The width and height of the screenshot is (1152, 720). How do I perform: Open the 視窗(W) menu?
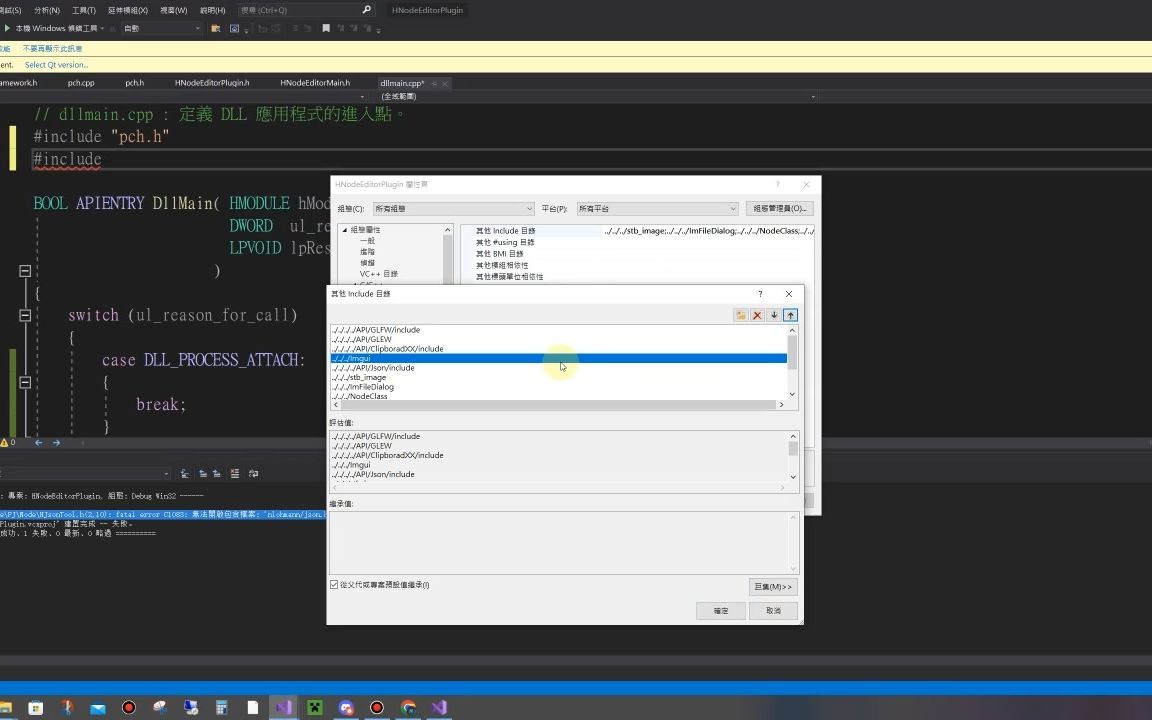pos(173,10)
